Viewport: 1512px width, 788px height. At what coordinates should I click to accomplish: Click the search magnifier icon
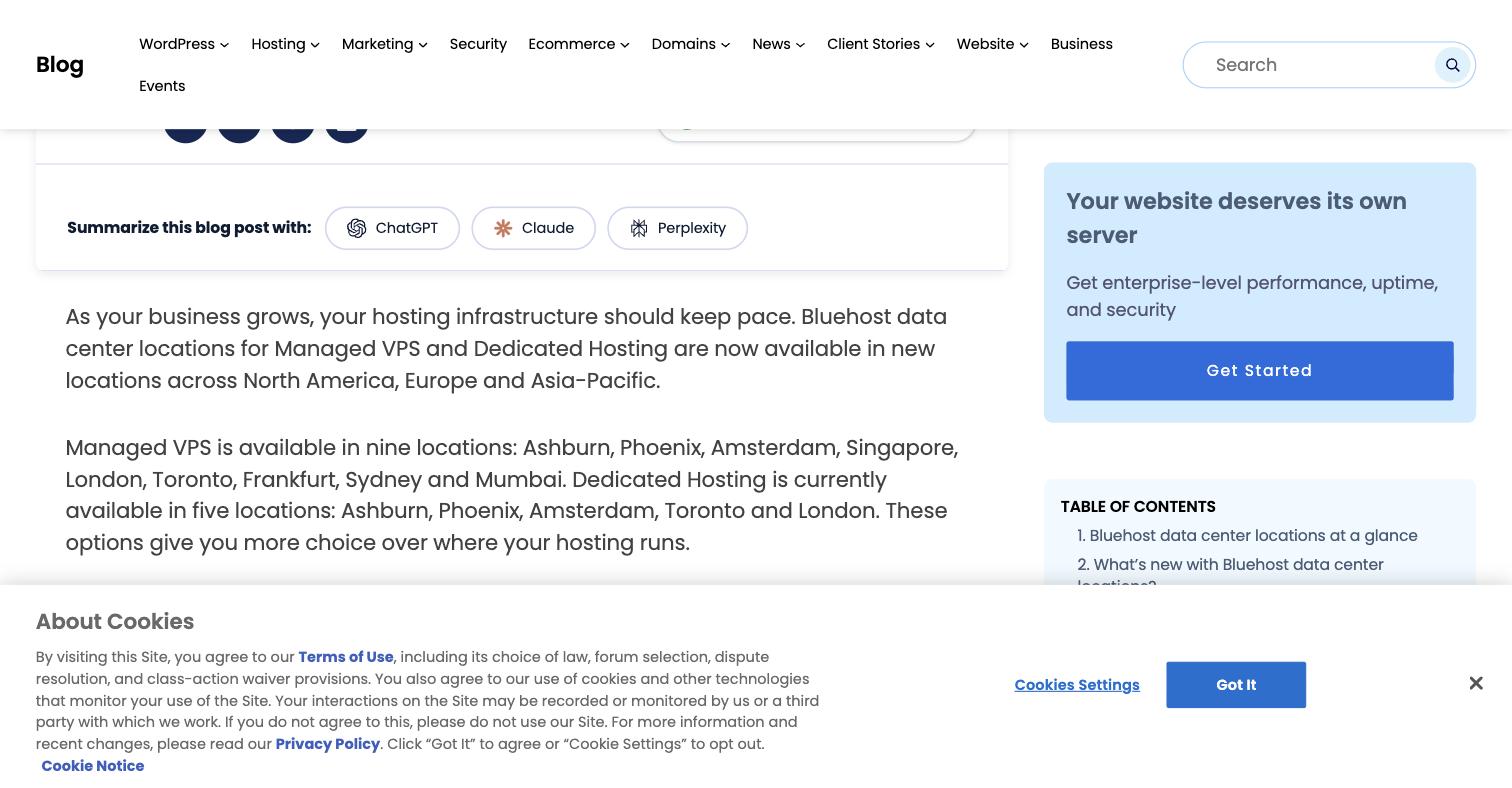(x=1452, y=65)
